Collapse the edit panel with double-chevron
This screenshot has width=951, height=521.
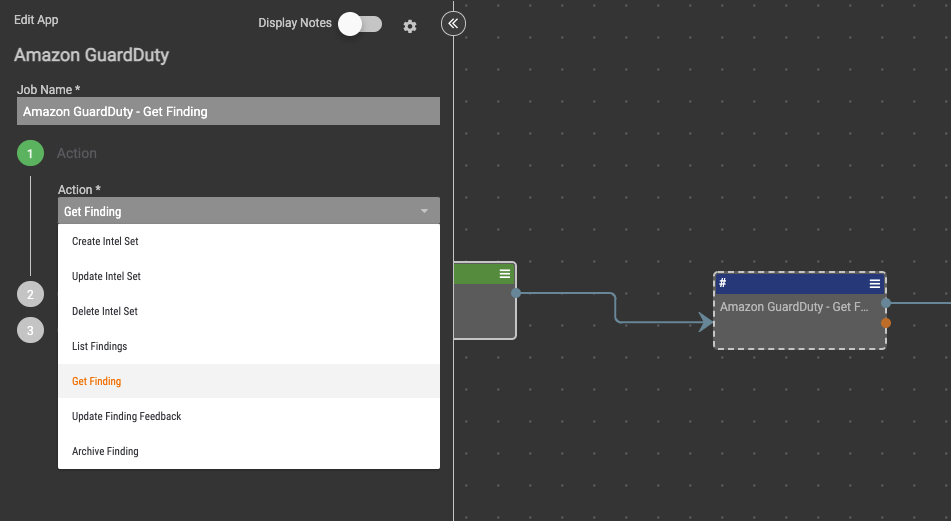[x=453, y=24]
